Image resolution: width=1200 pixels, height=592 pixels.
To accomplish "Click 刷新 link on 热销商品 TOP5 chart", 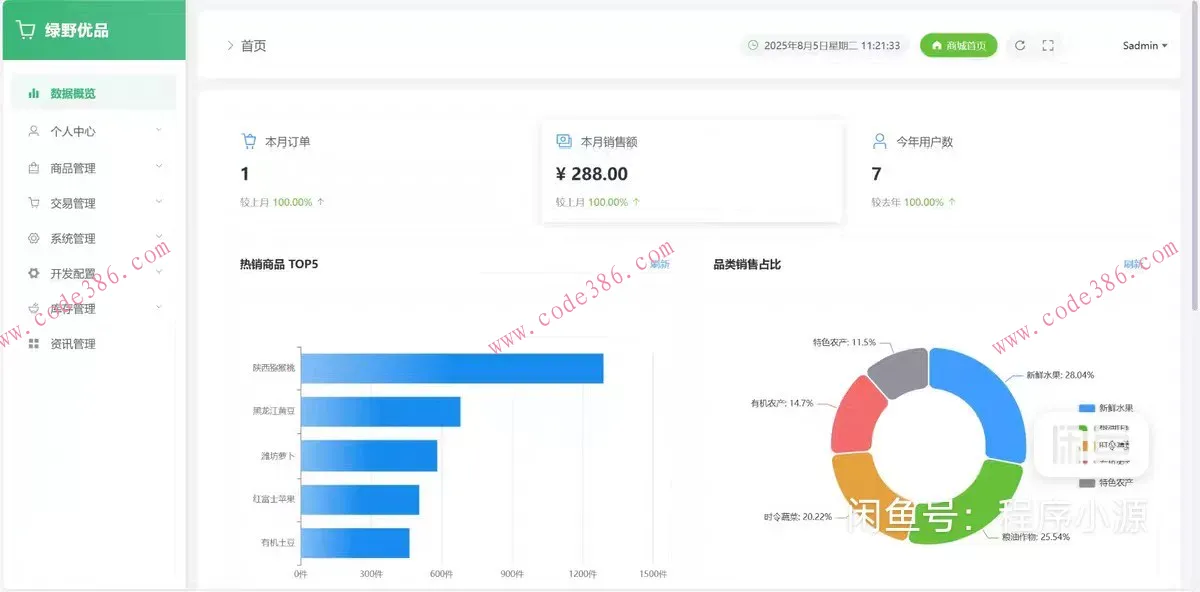I will pos(660,264).
